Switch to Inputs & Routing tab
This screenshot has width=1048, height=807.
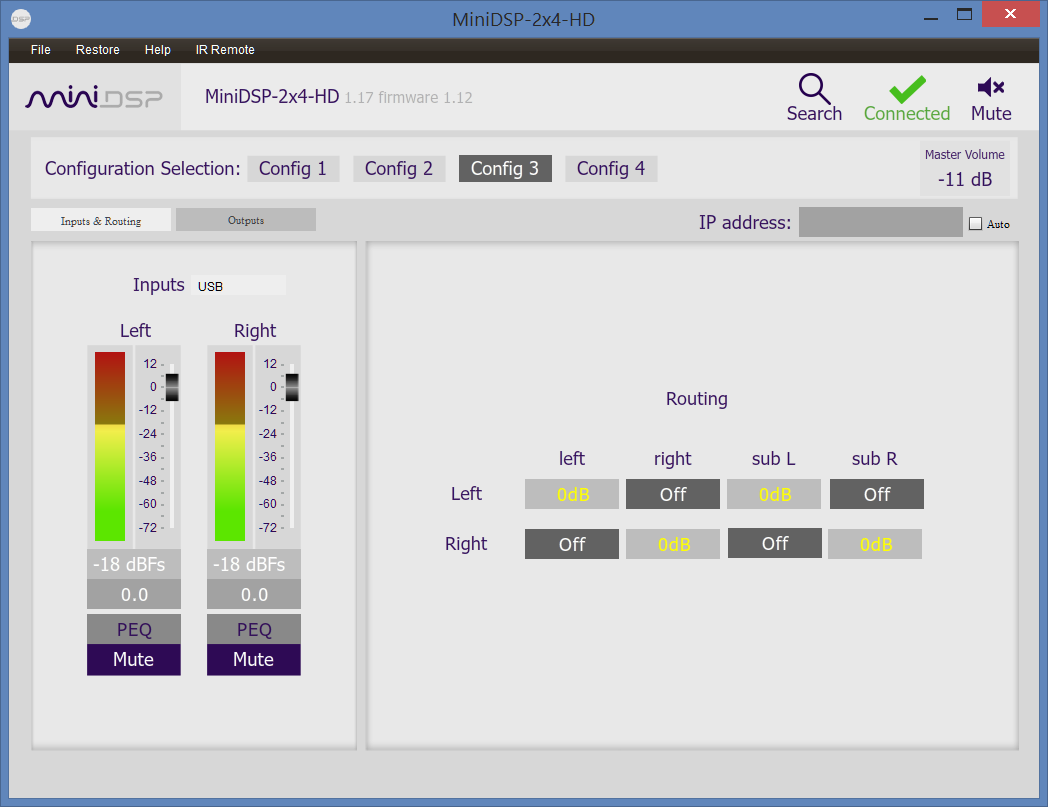[x=101, y=221]
